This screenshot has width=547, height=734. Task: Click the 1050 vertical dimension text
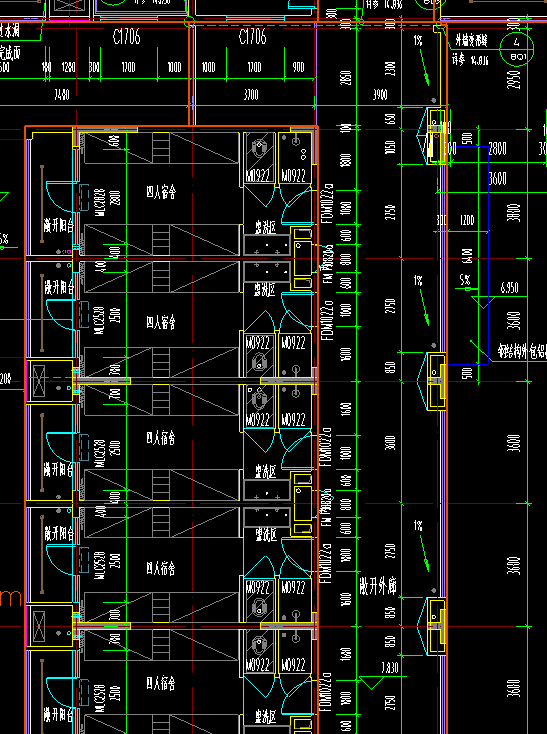(392, 147)
